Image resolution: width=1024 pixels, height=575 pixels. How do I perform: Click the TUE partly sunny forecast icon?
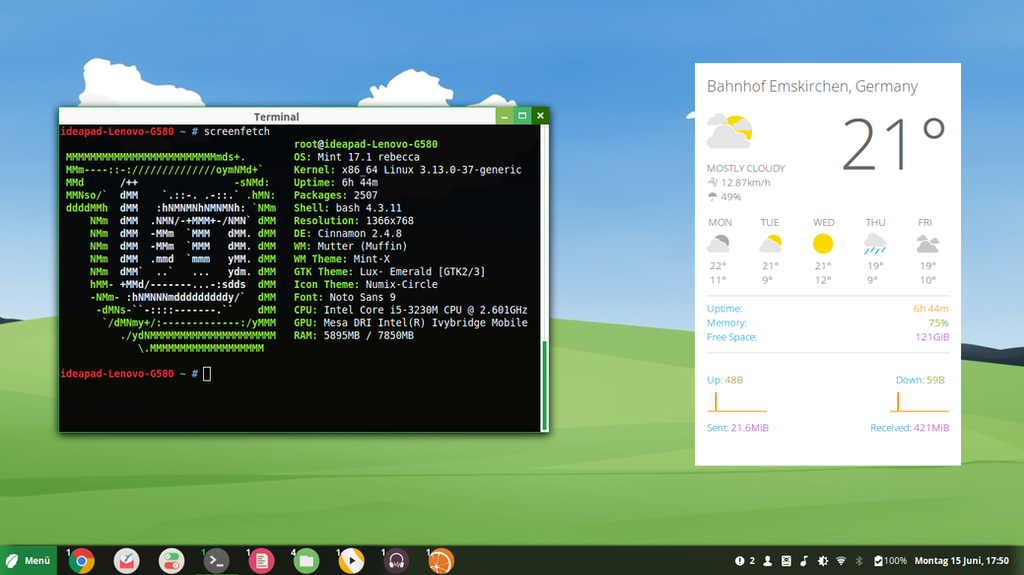[771, 244]
